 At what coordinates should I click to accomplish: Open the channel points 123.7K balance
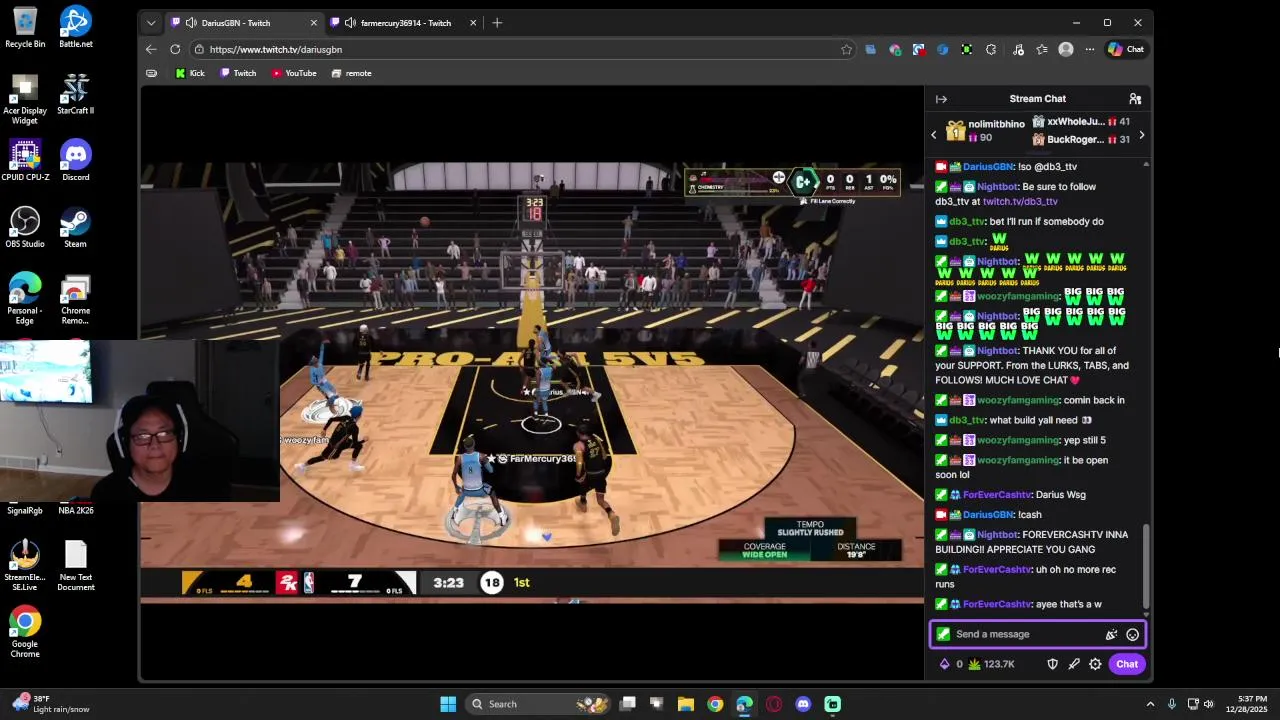point(991,664)
